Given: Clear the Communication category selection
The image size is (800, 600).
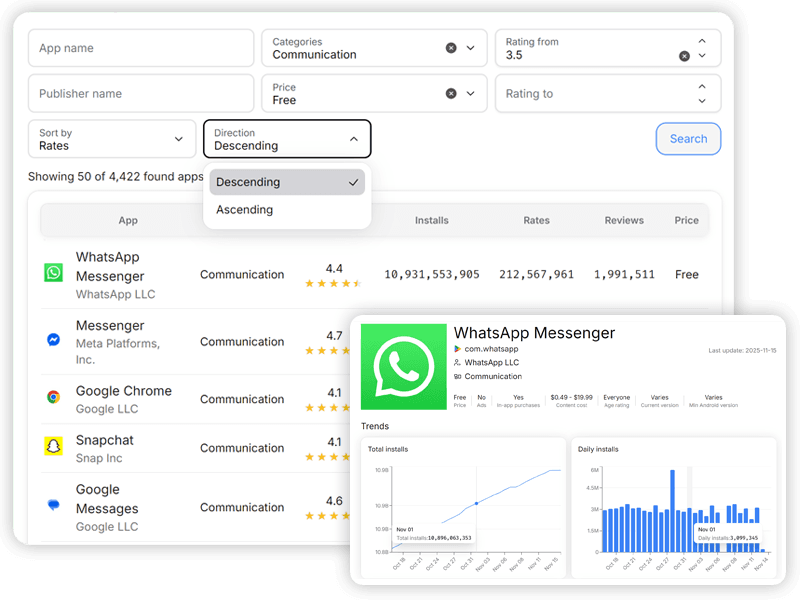Looking at the screenshot, I should (x=451, y=48).
